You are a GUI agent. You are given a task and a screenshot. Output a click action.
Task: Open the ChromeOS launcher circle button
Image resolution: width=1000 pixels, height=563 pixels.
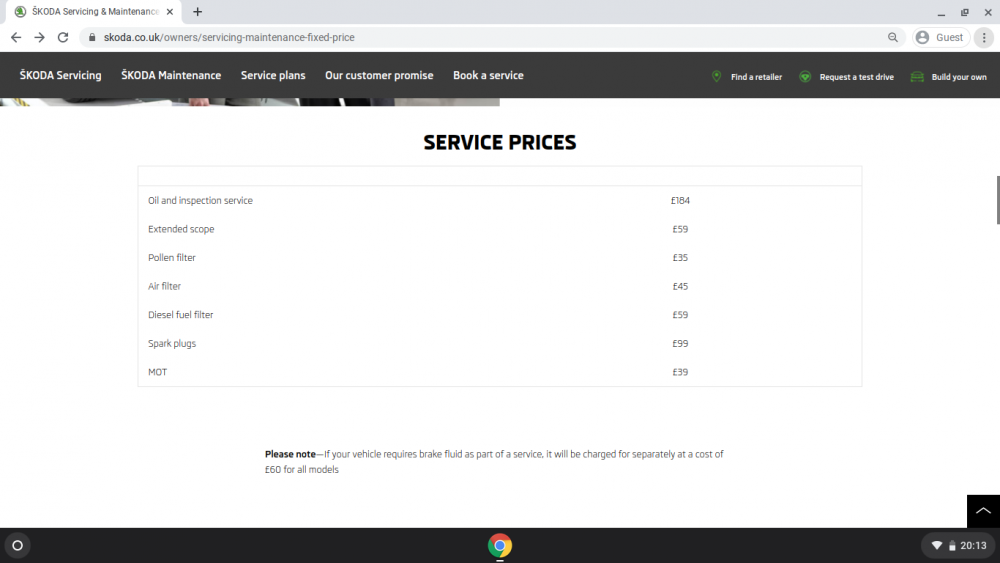pos(18,545)
